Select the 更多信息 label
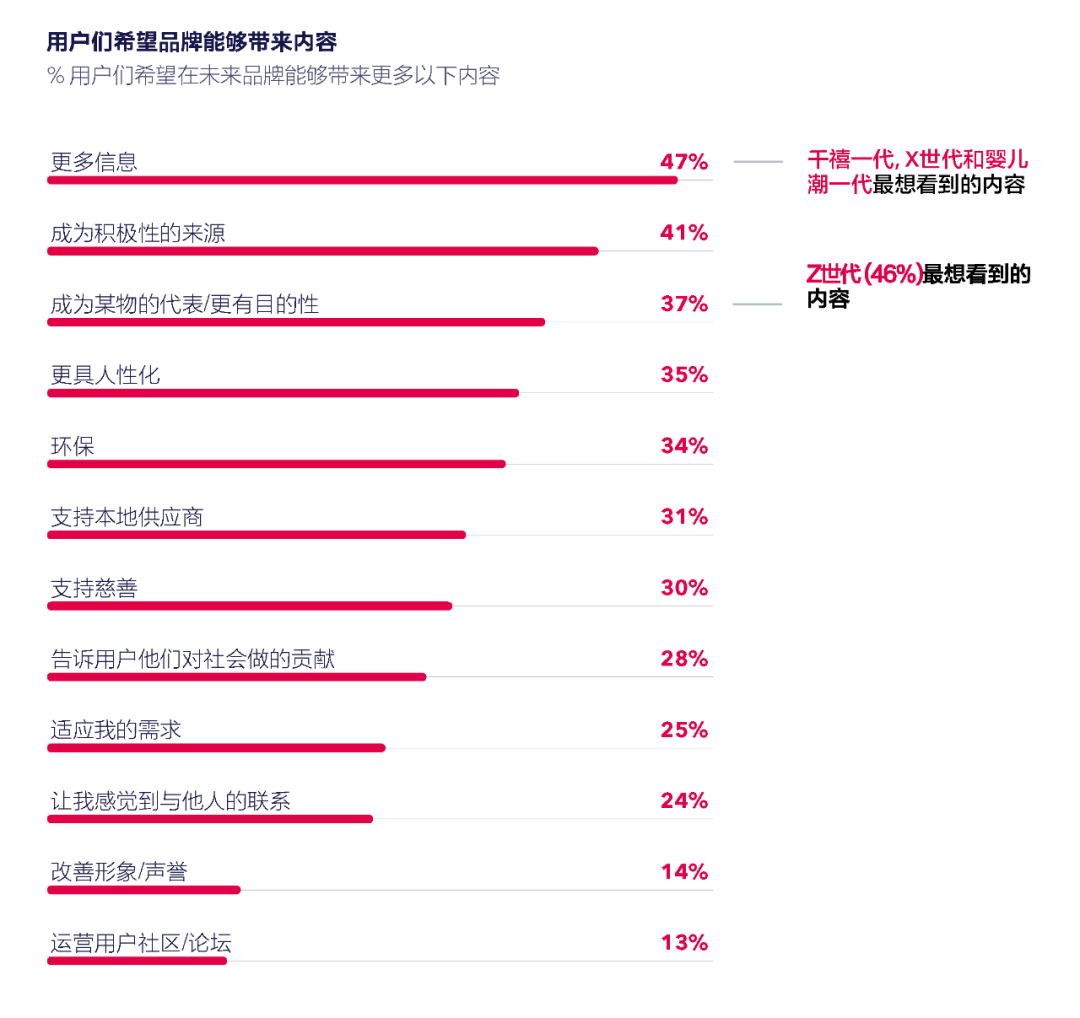This screenshot has height=1018, width=1080. (94, 162)
